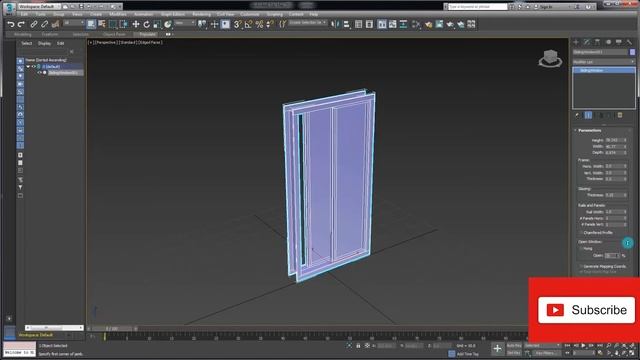Click the Sign In button
Screen dimensions: 640x360
tap(545, 7)
